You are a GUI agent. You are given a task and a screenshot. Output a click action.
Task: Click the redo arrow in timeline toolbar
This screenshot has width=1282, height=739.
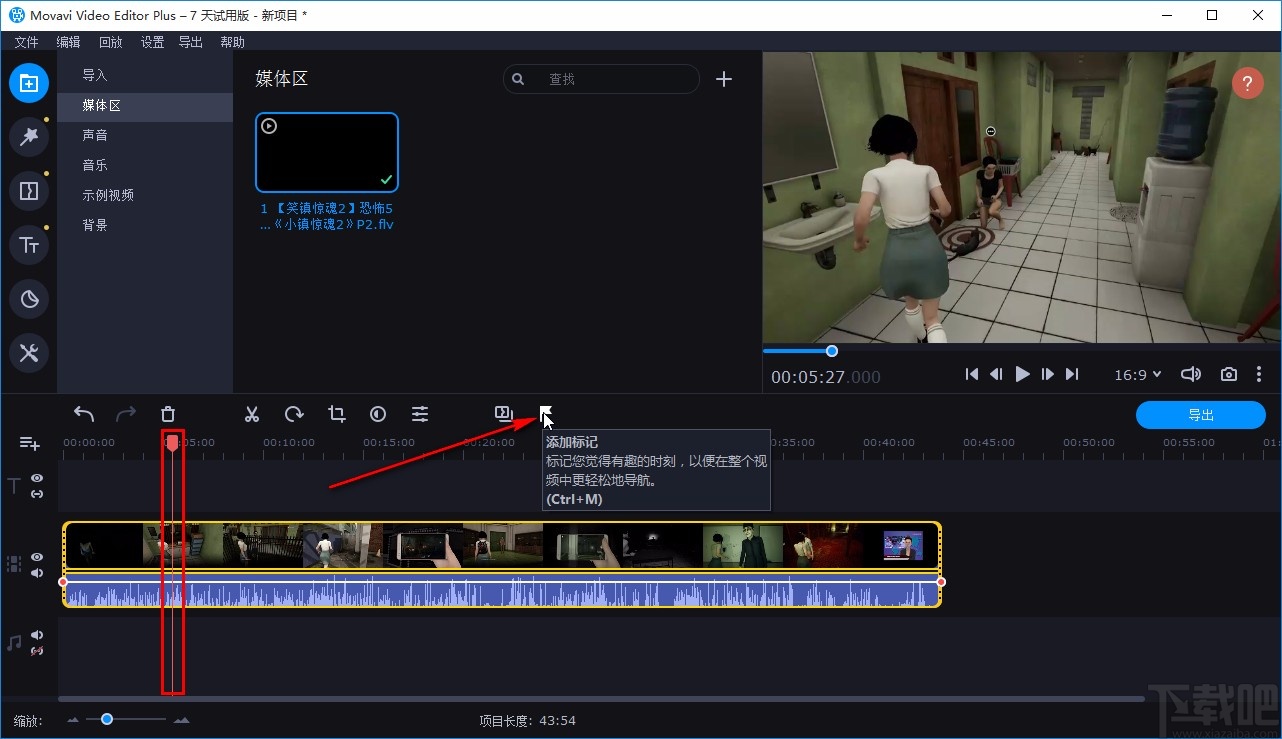(x=126, y=414)
